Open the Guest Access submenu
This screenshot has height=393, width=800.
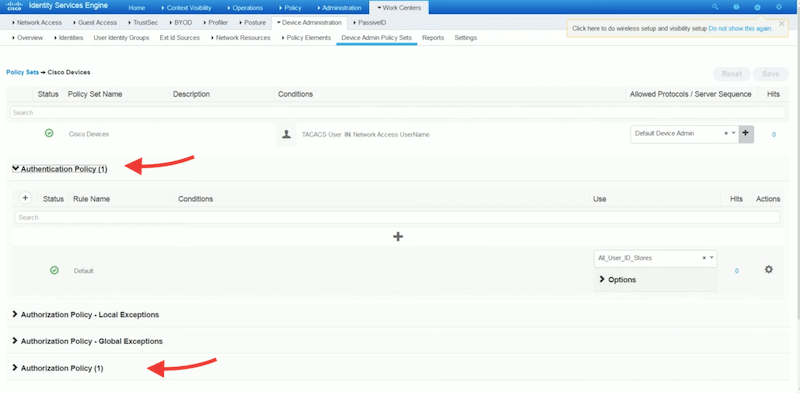95,22
